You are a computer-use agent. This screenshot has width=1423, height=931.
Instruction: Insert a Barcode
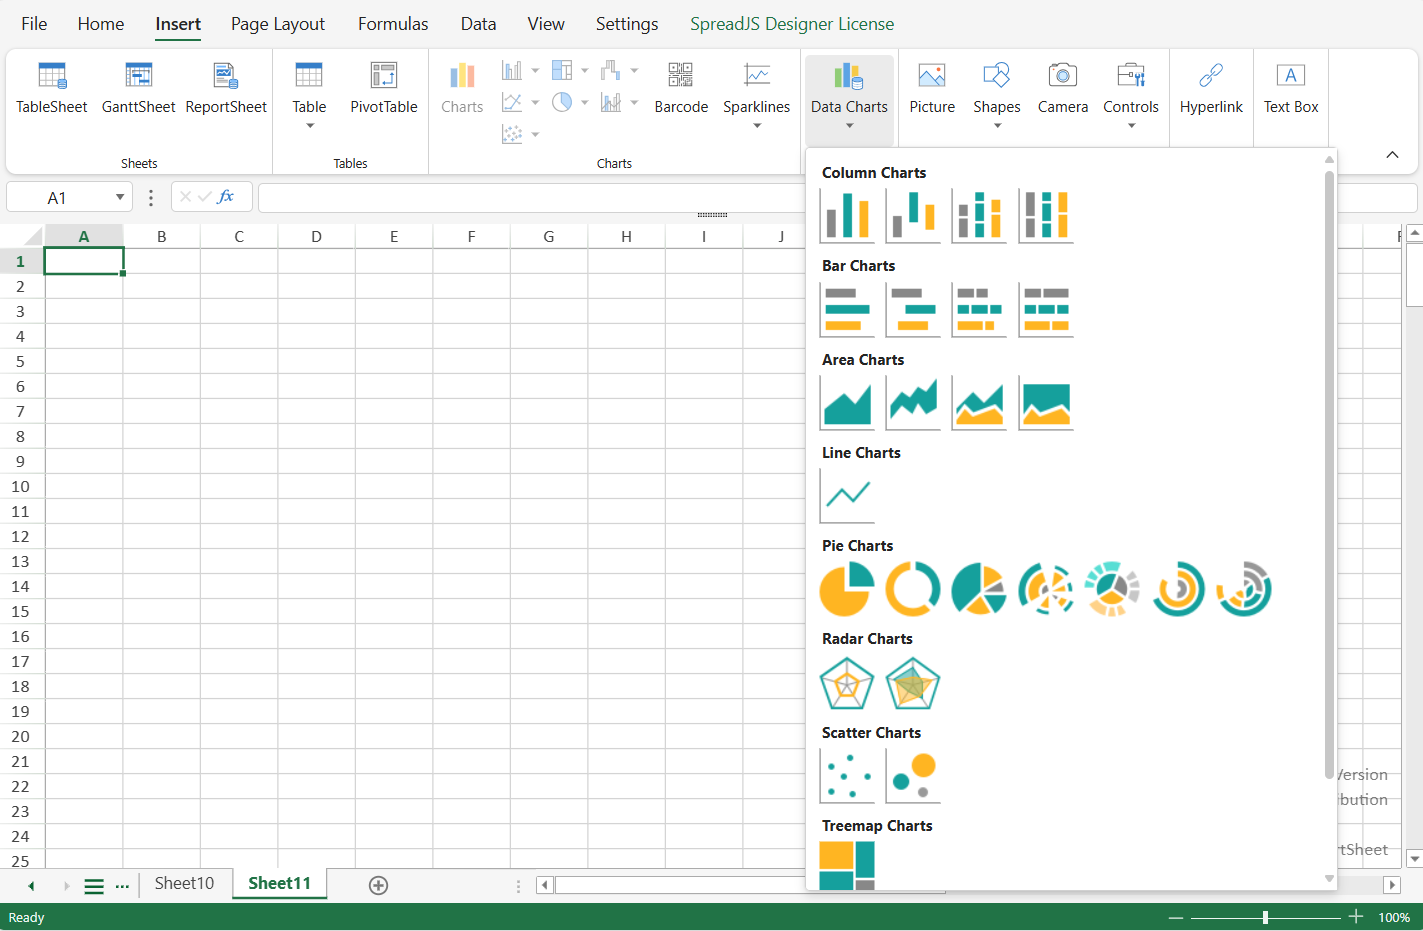(681, 88)
